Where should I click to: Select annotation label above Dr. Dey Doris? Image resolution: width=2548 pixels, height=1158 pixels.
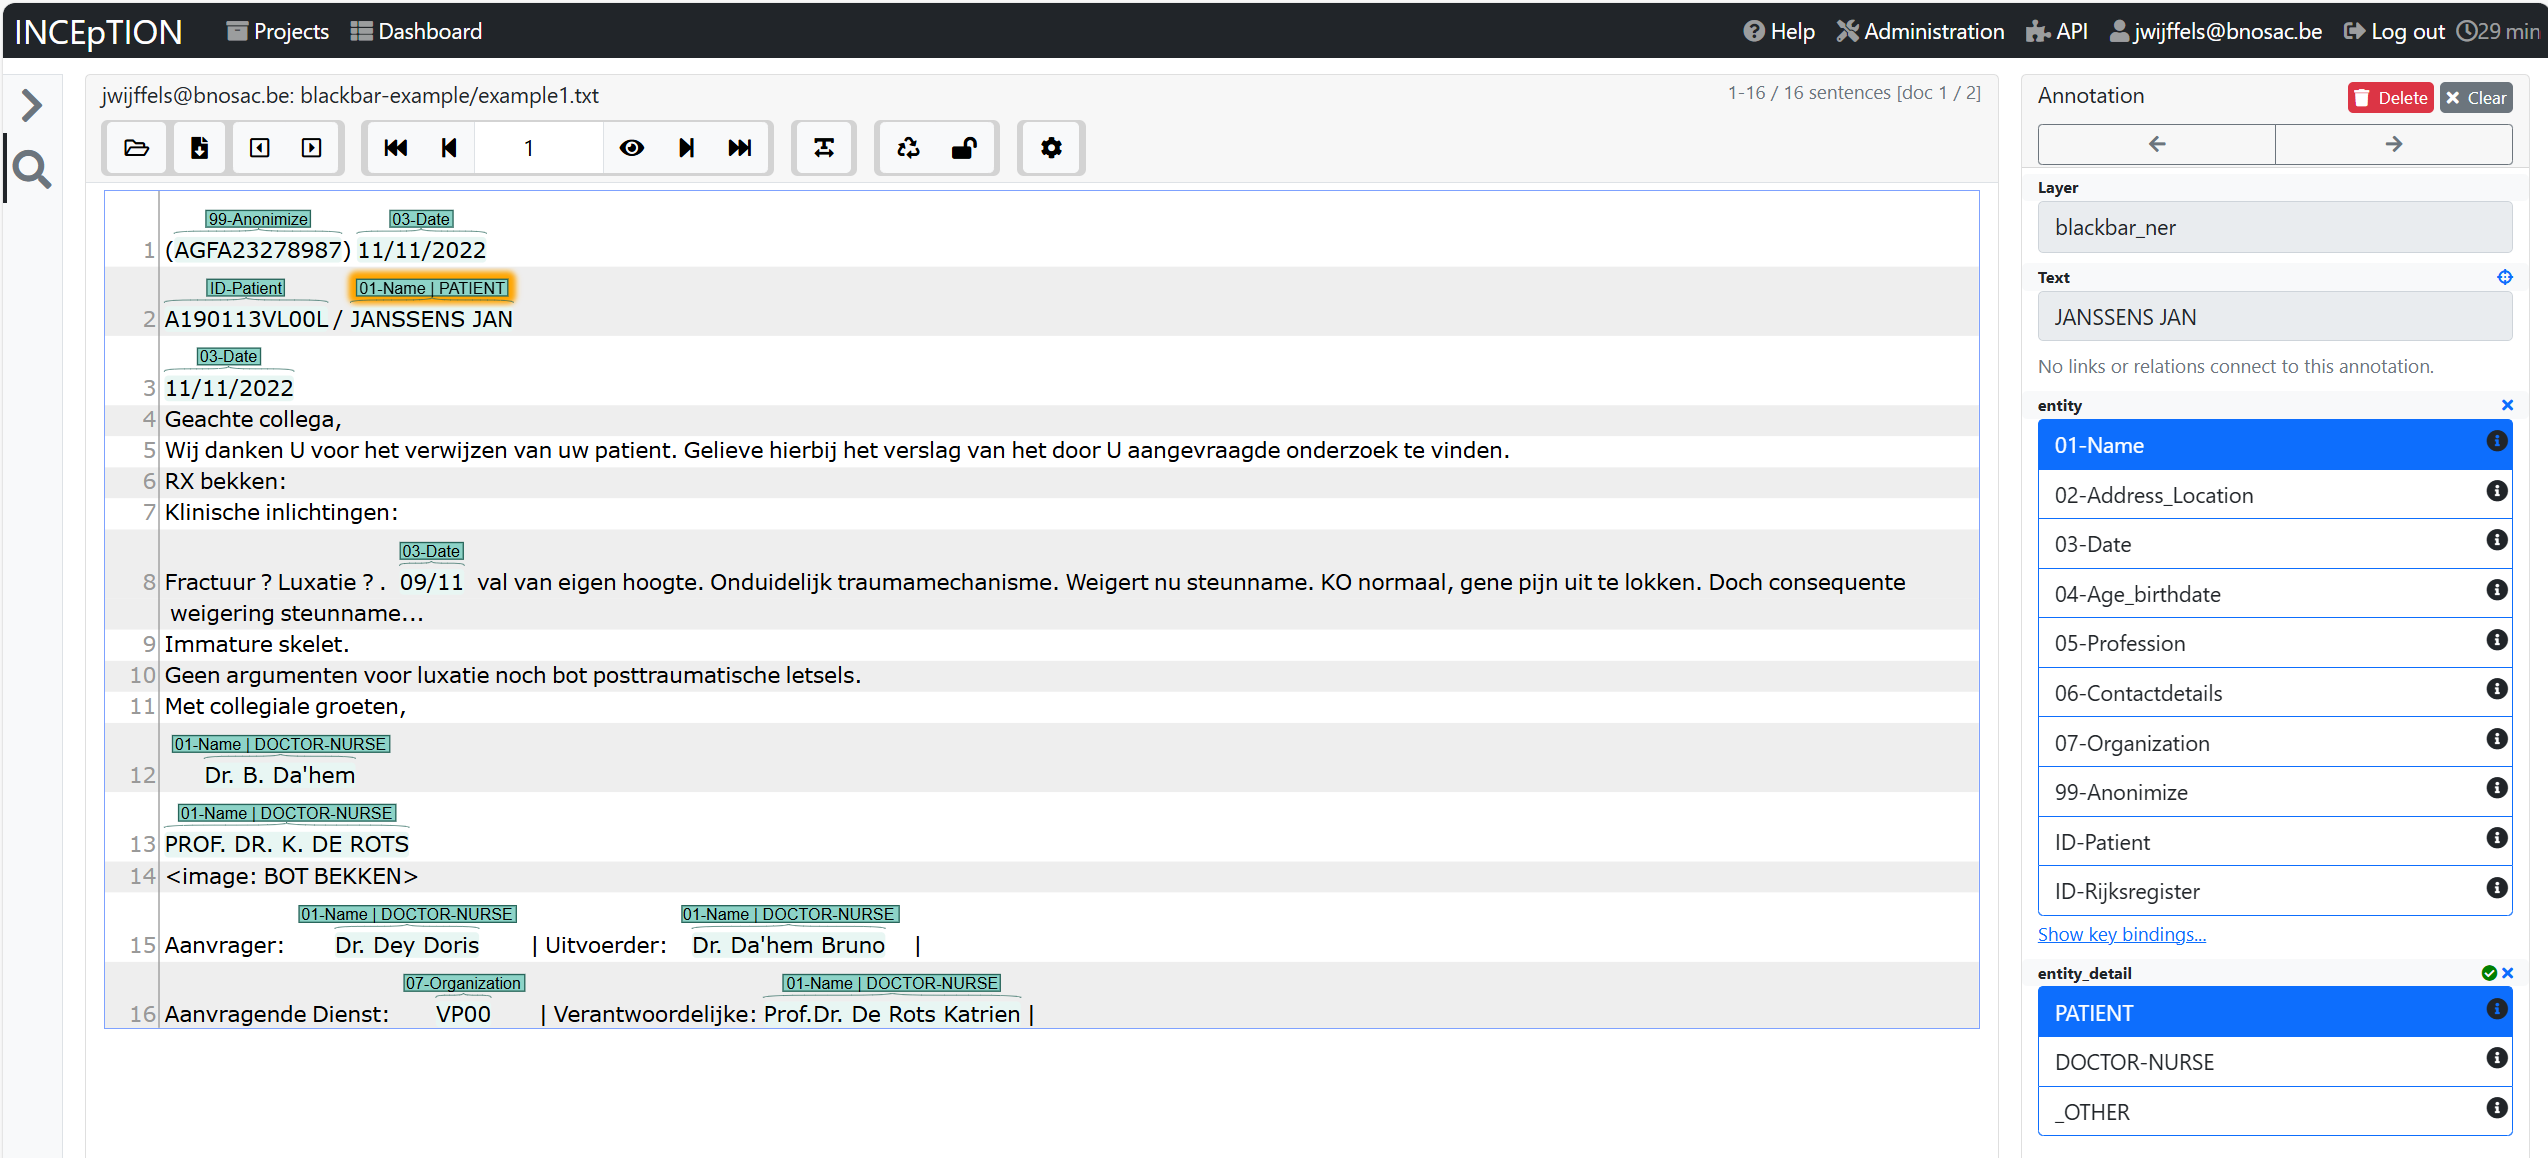(x=407, y=914)
